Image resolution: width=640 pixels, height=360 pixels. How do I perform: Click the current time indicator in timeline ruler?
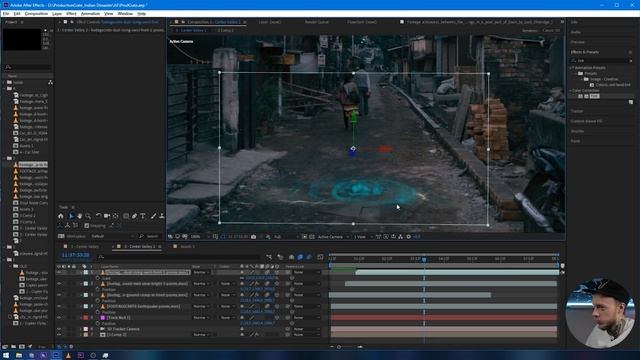click(x=424, y=259)
